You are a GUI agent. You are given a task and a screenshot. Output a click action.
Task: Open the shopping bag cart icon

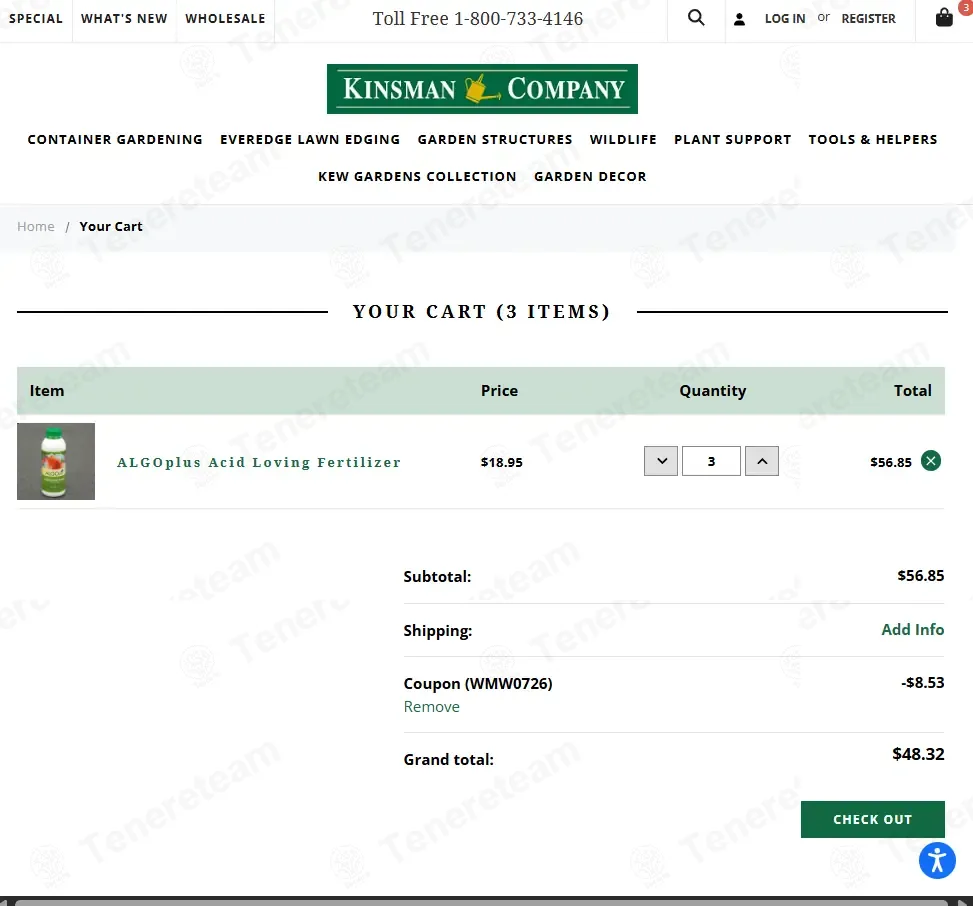click(944, 17)
